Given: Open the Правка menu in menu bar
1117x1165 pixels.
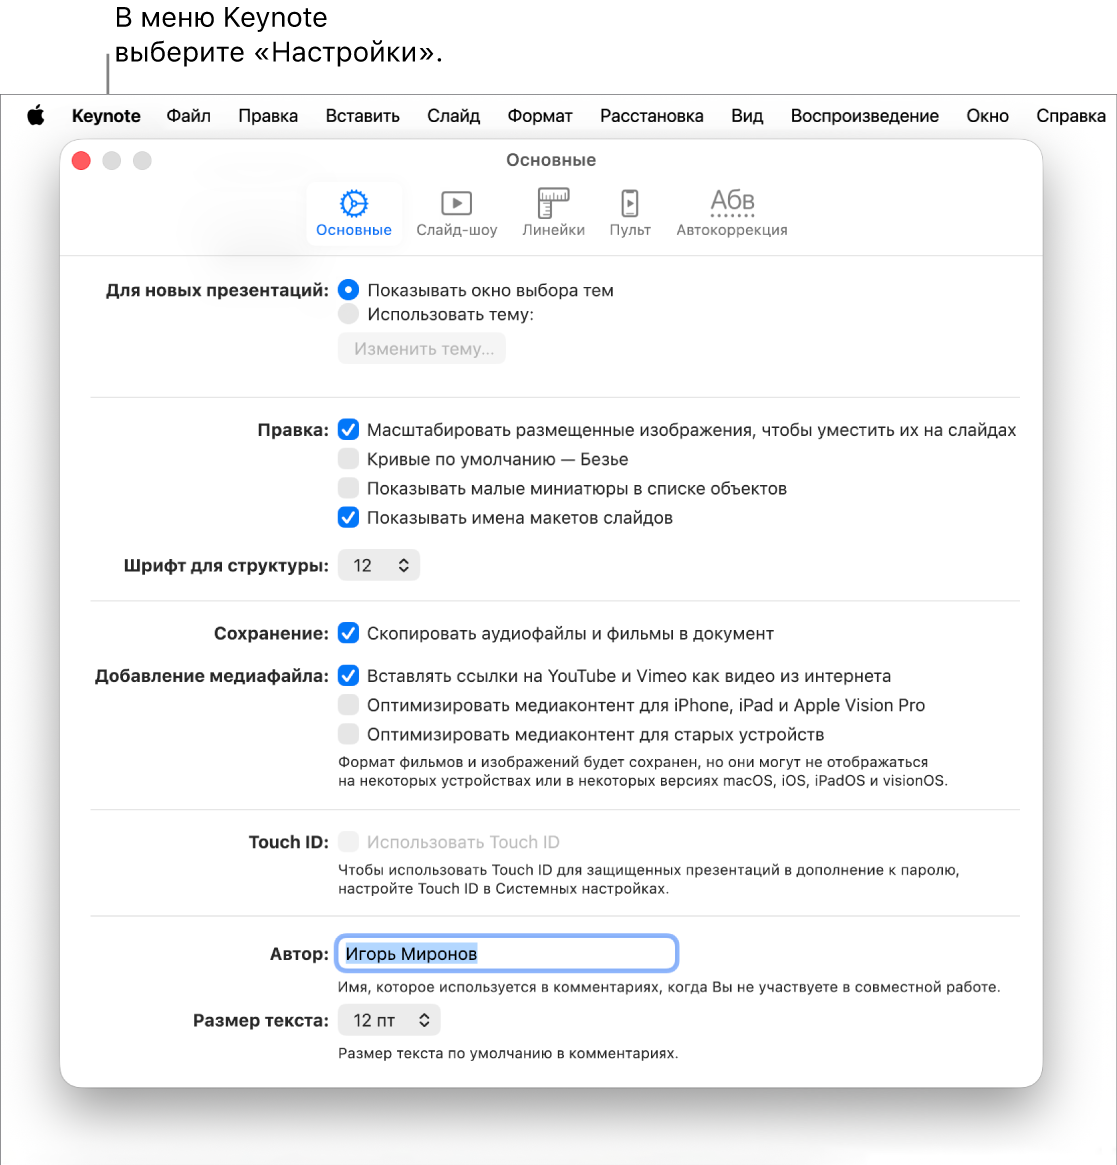Looking at the screenshot, I should point(268,116).
